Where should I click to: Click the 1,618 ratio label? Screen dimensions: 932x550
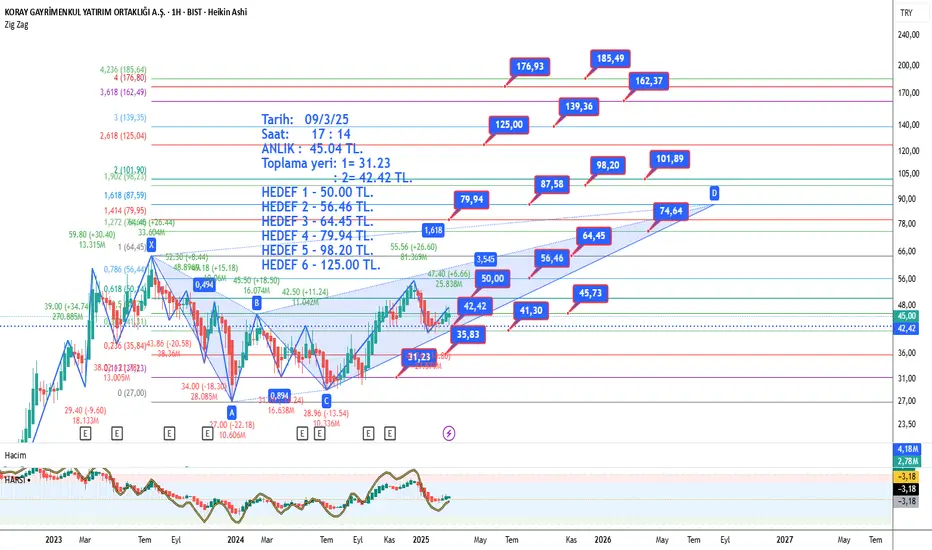433,230
